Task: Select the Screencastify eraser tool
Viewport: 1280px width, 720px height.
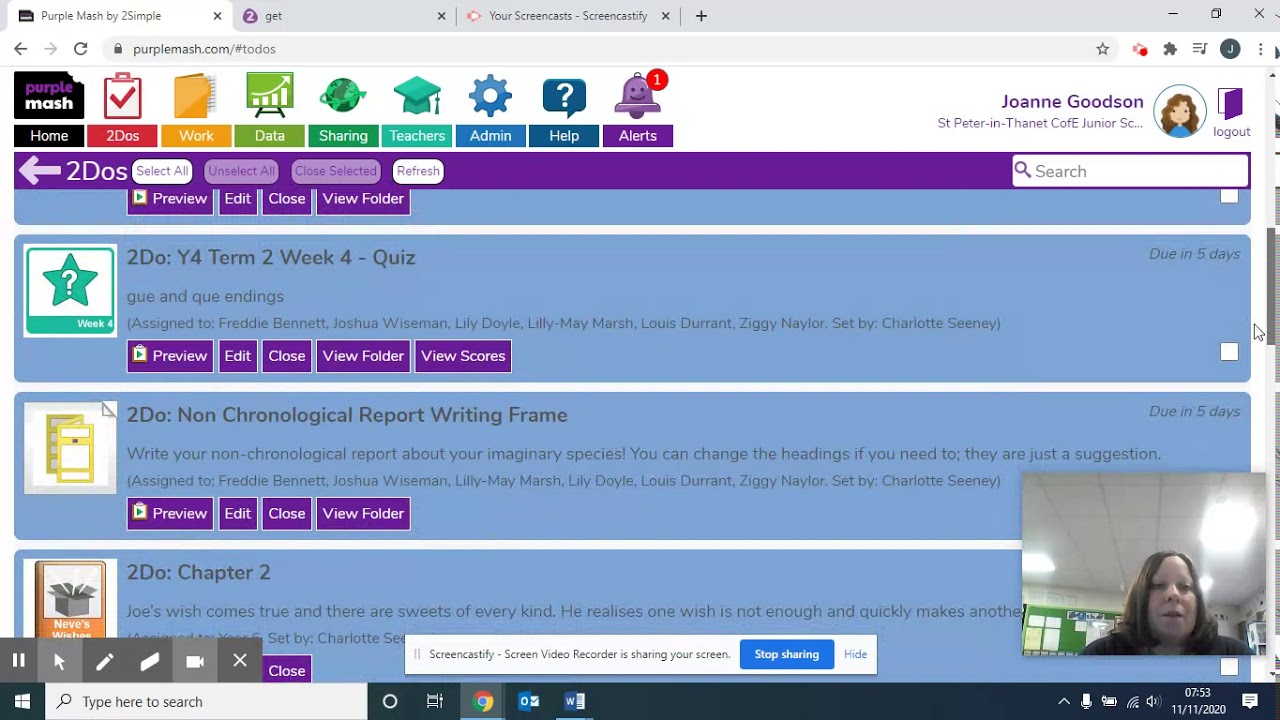Action: click(x=149, y=661)
